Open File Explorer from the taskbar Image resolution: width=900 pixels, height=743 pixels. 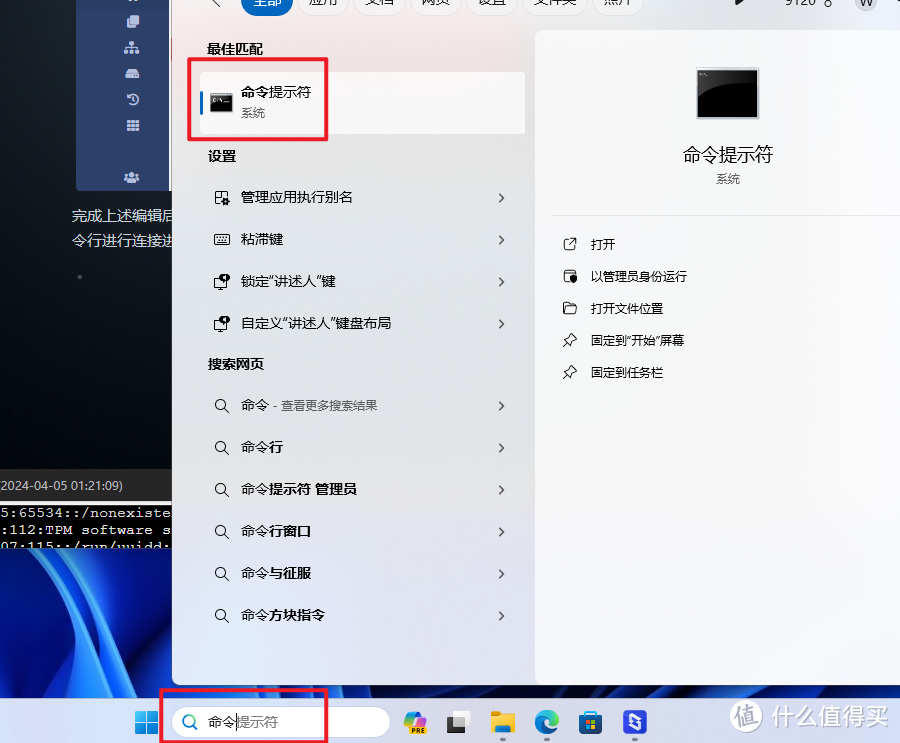(x=502, y=721)
